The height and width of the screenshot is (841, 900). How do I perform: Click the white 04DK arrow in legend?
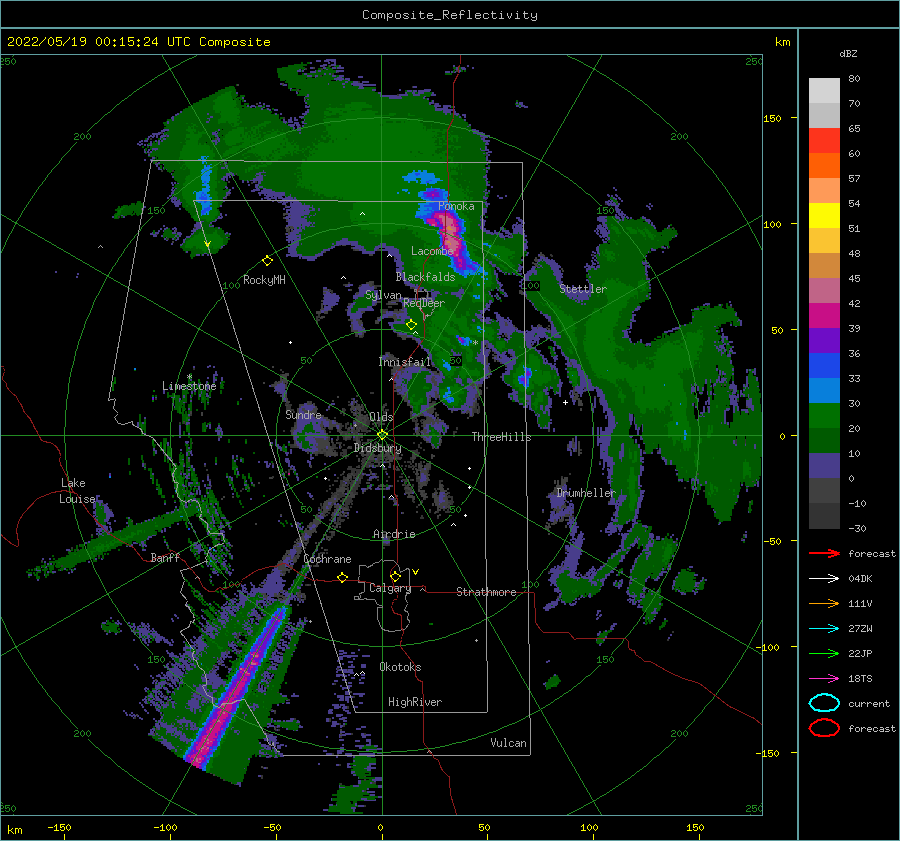click(x=824, y=579)
